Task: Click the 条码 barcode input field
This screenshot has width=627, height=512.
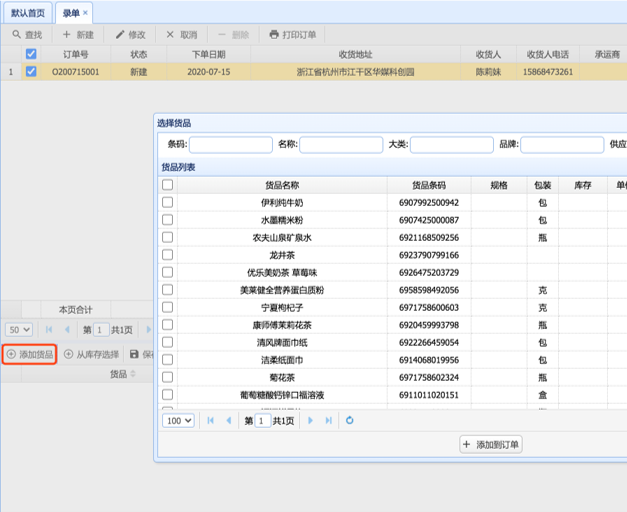Action: click(231, 144)
